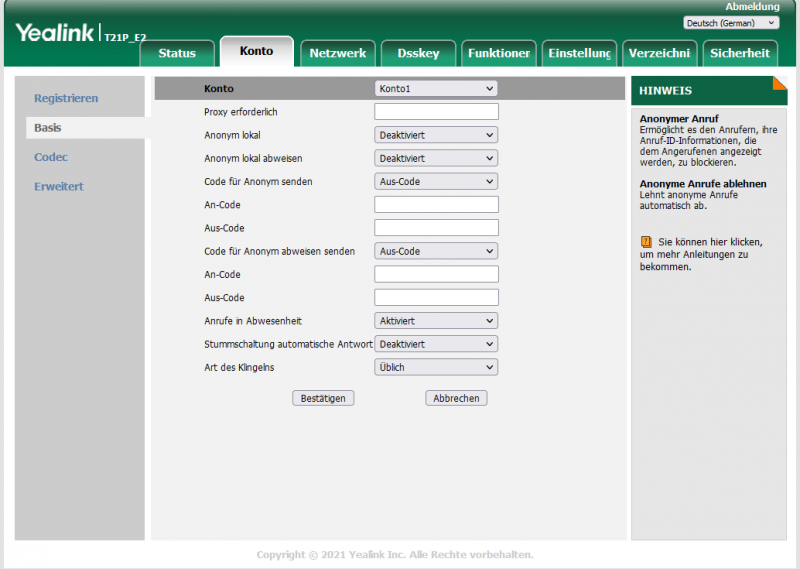Click the T21P_E2 model label
This screenshot has width=800, height=569.
(x=125, y=37)
